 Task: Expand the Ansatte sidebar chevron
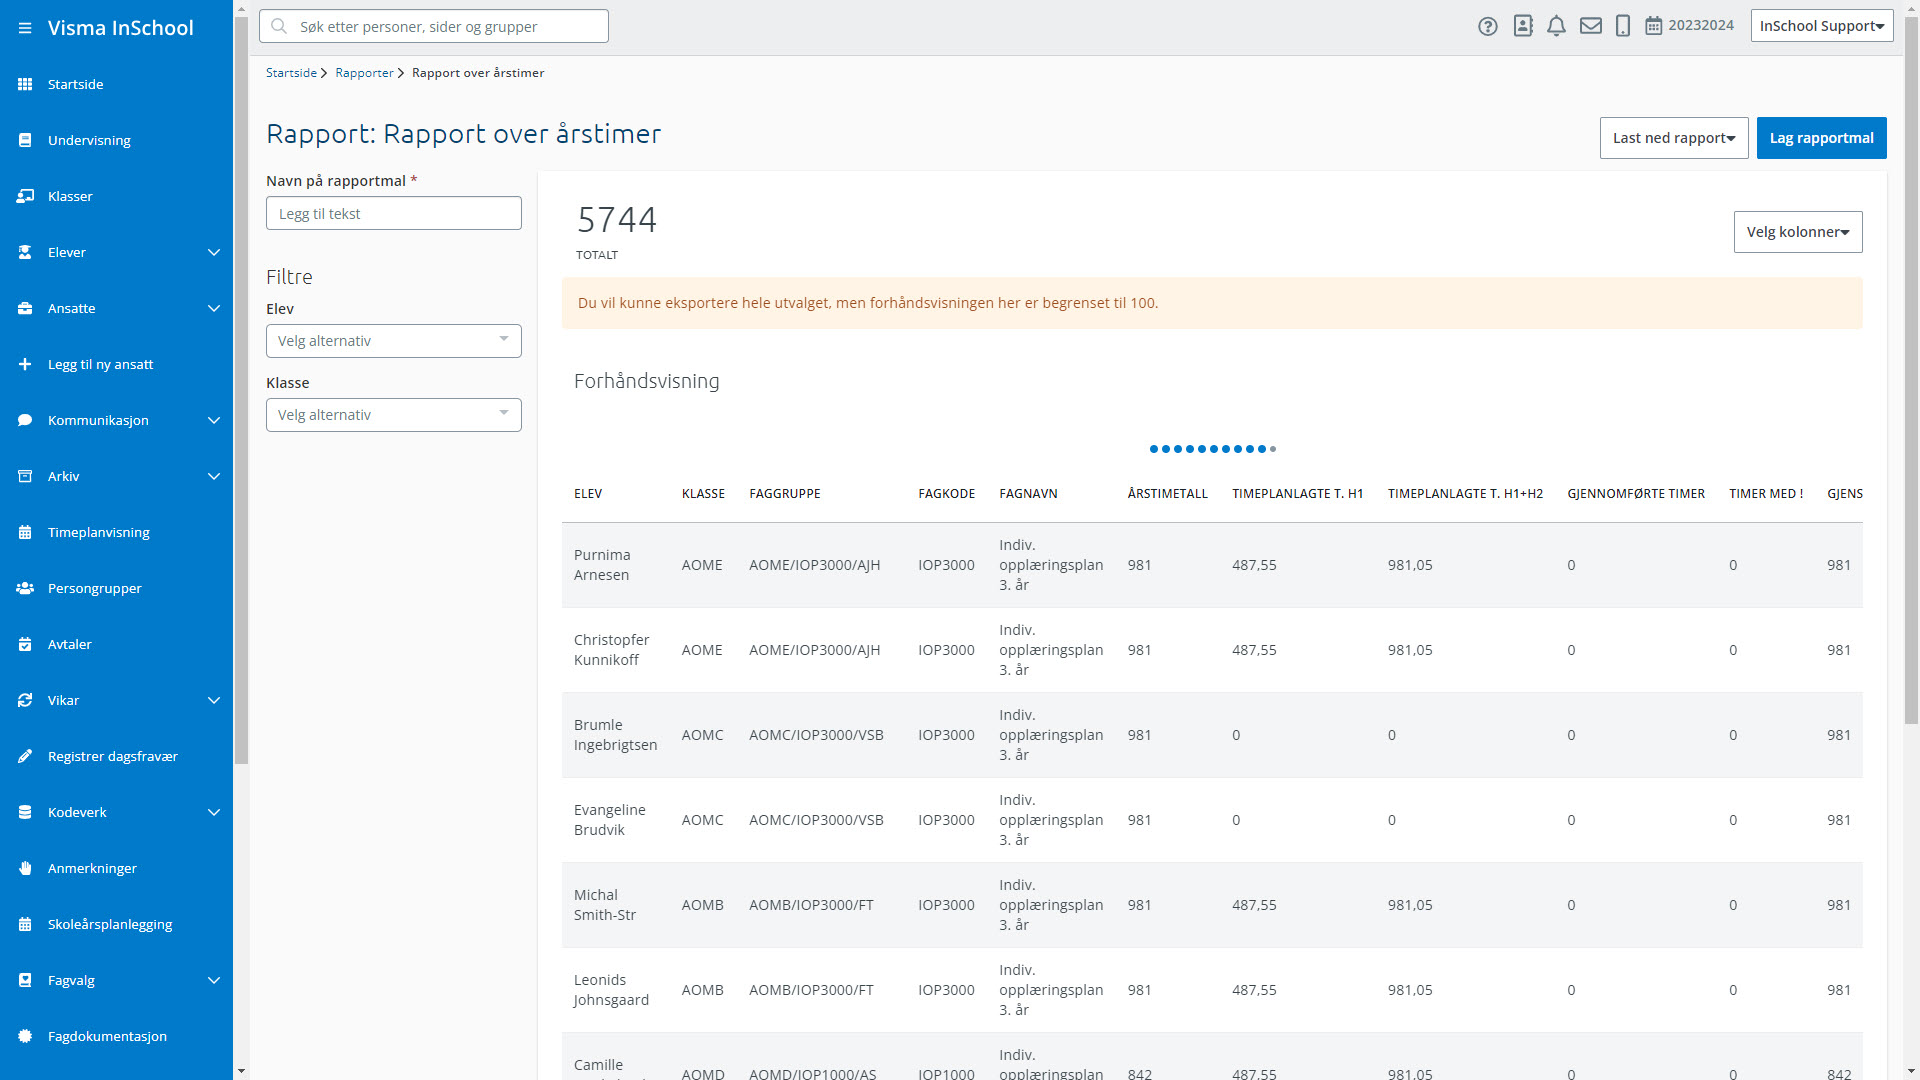click(x=213, y=308)
